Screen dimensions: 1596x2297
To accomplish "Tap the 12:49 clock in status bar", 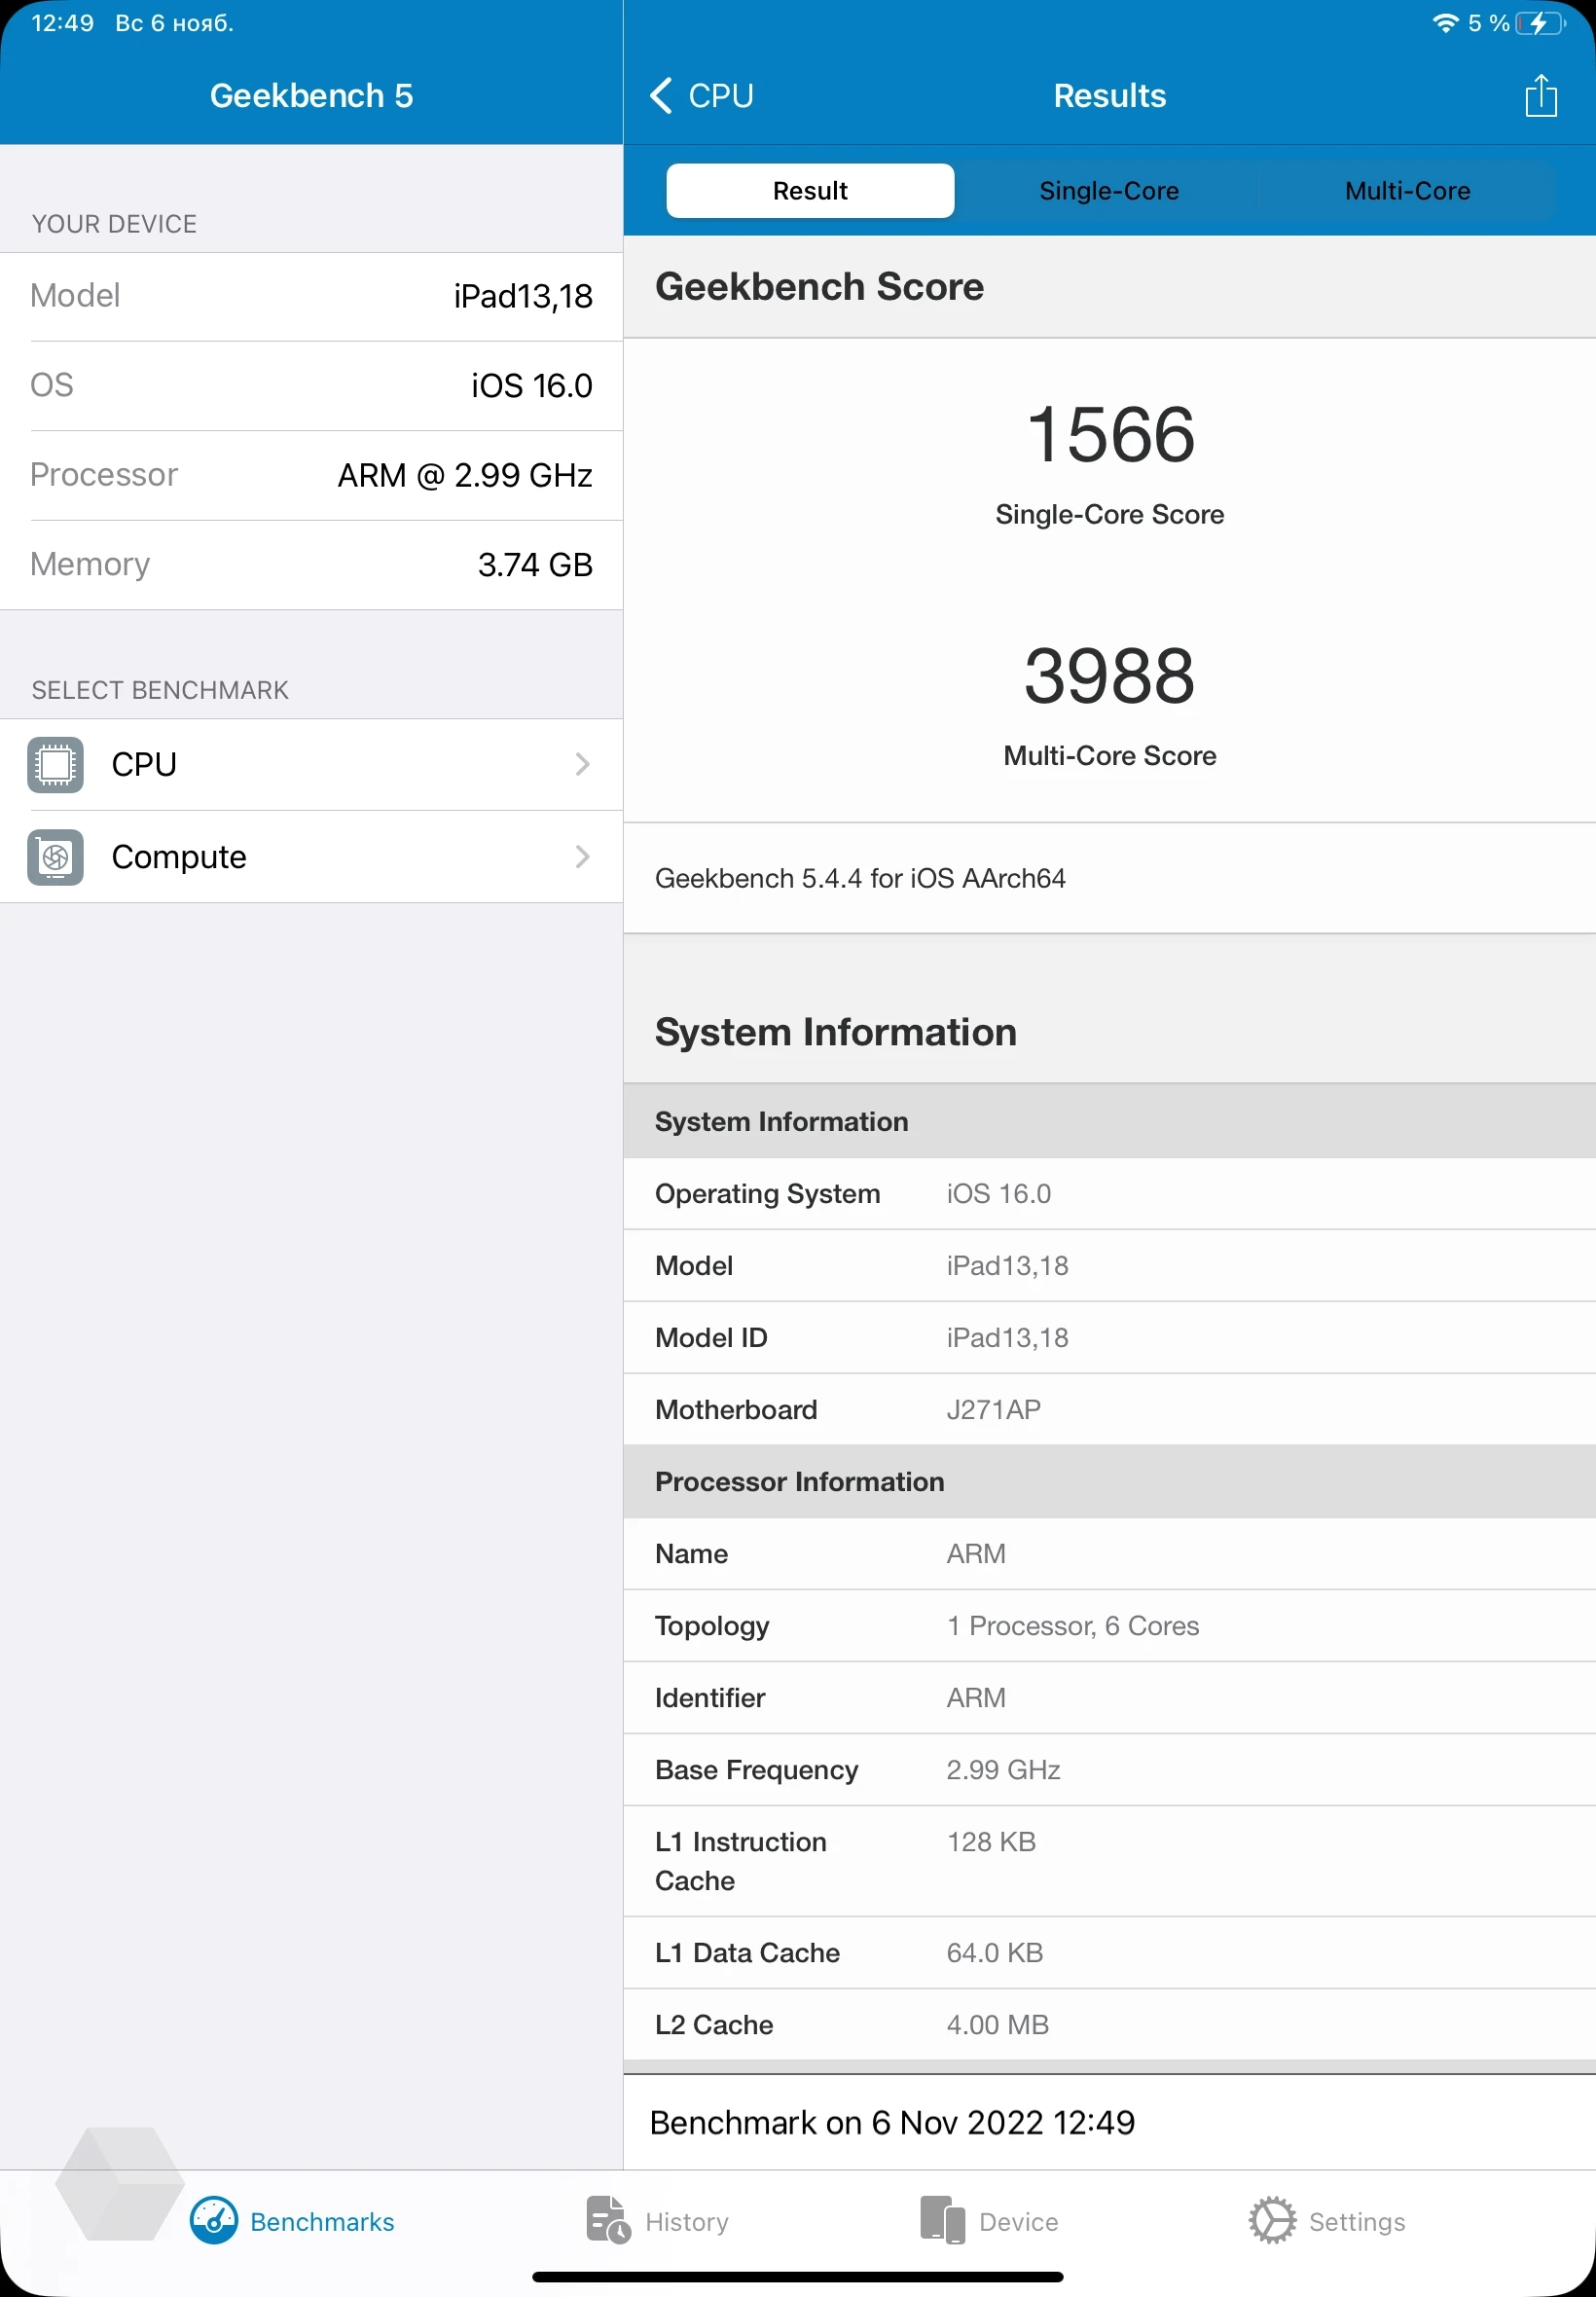I will [63, 23].
